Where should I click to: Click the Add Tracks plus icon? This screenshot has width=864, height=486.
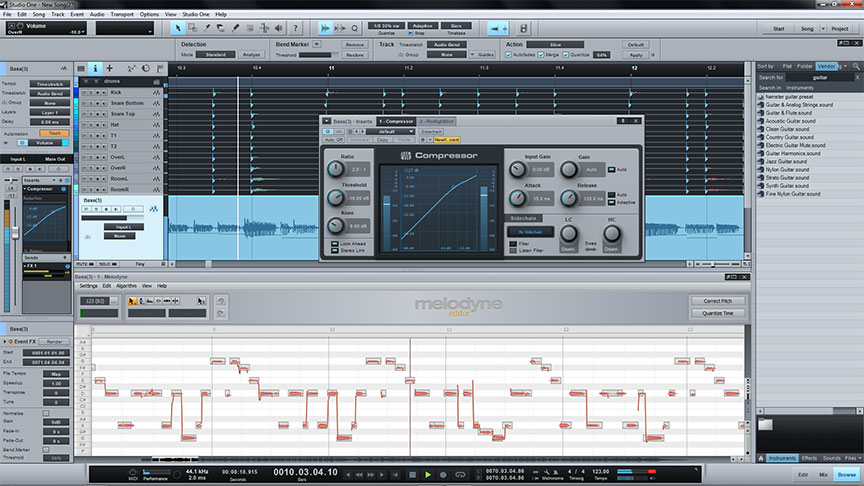pyautogui.click(x=109, y=68)
